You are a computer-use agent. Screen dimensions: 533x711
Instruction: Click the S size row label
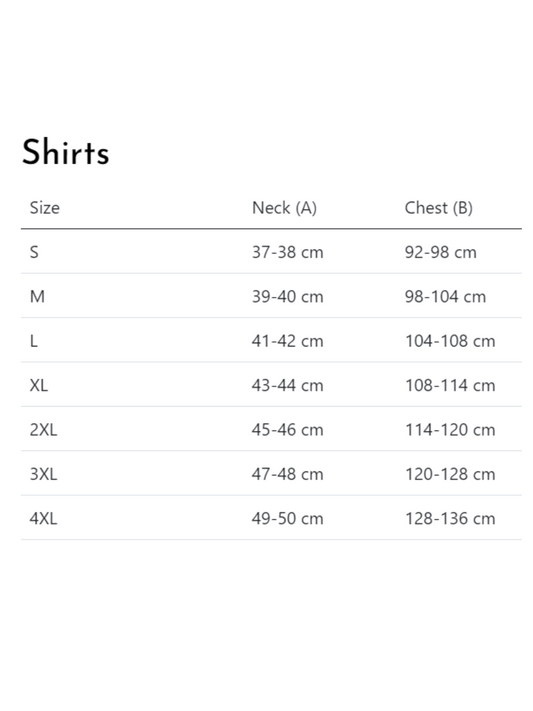34,252
